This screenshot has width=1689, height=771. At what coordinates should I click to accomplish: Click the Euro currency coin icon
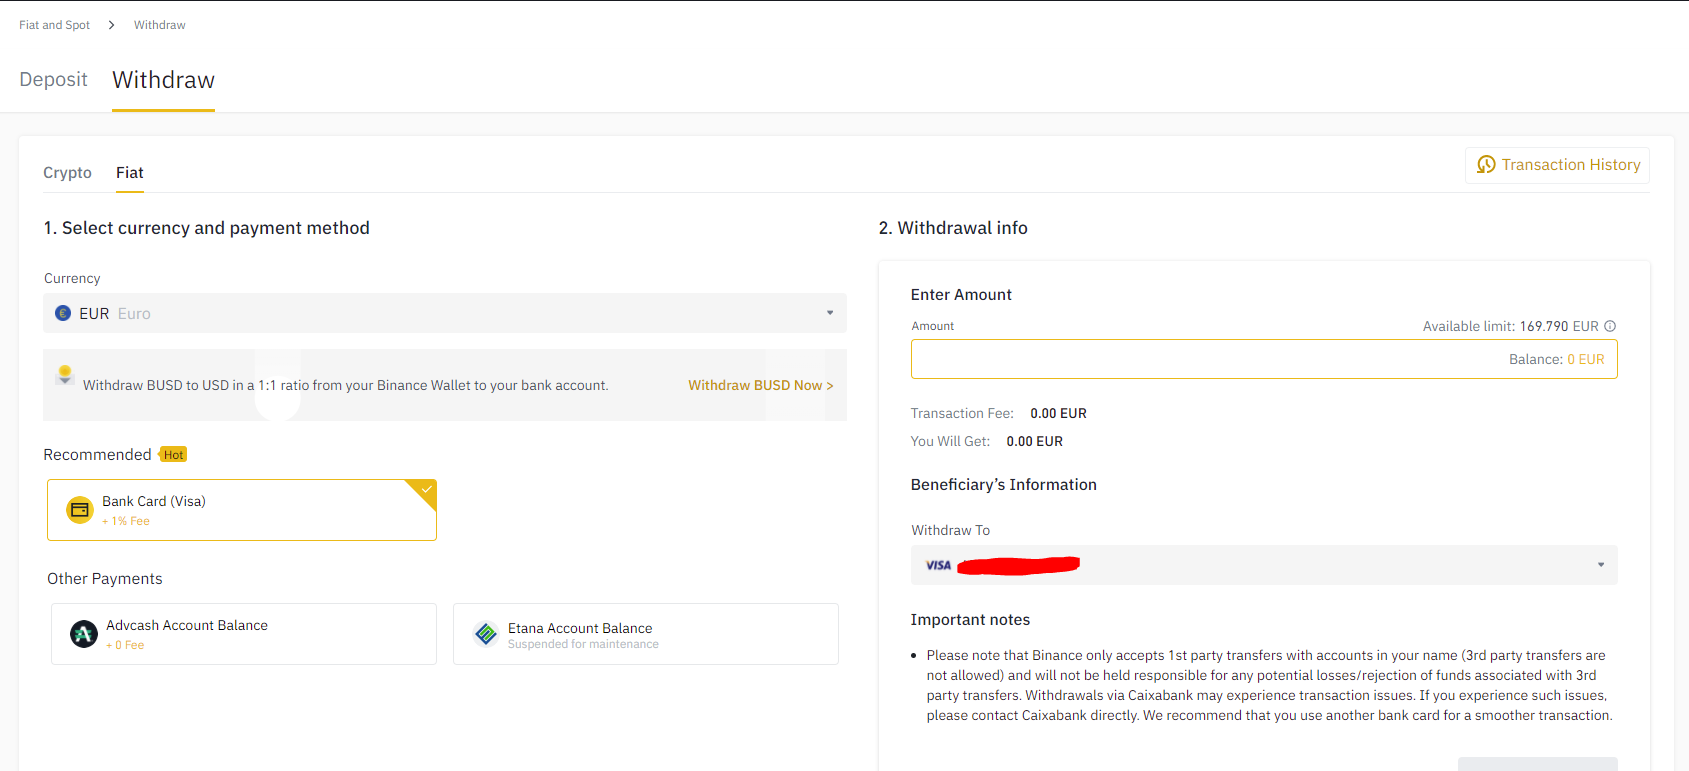click(x=63, y=313)
